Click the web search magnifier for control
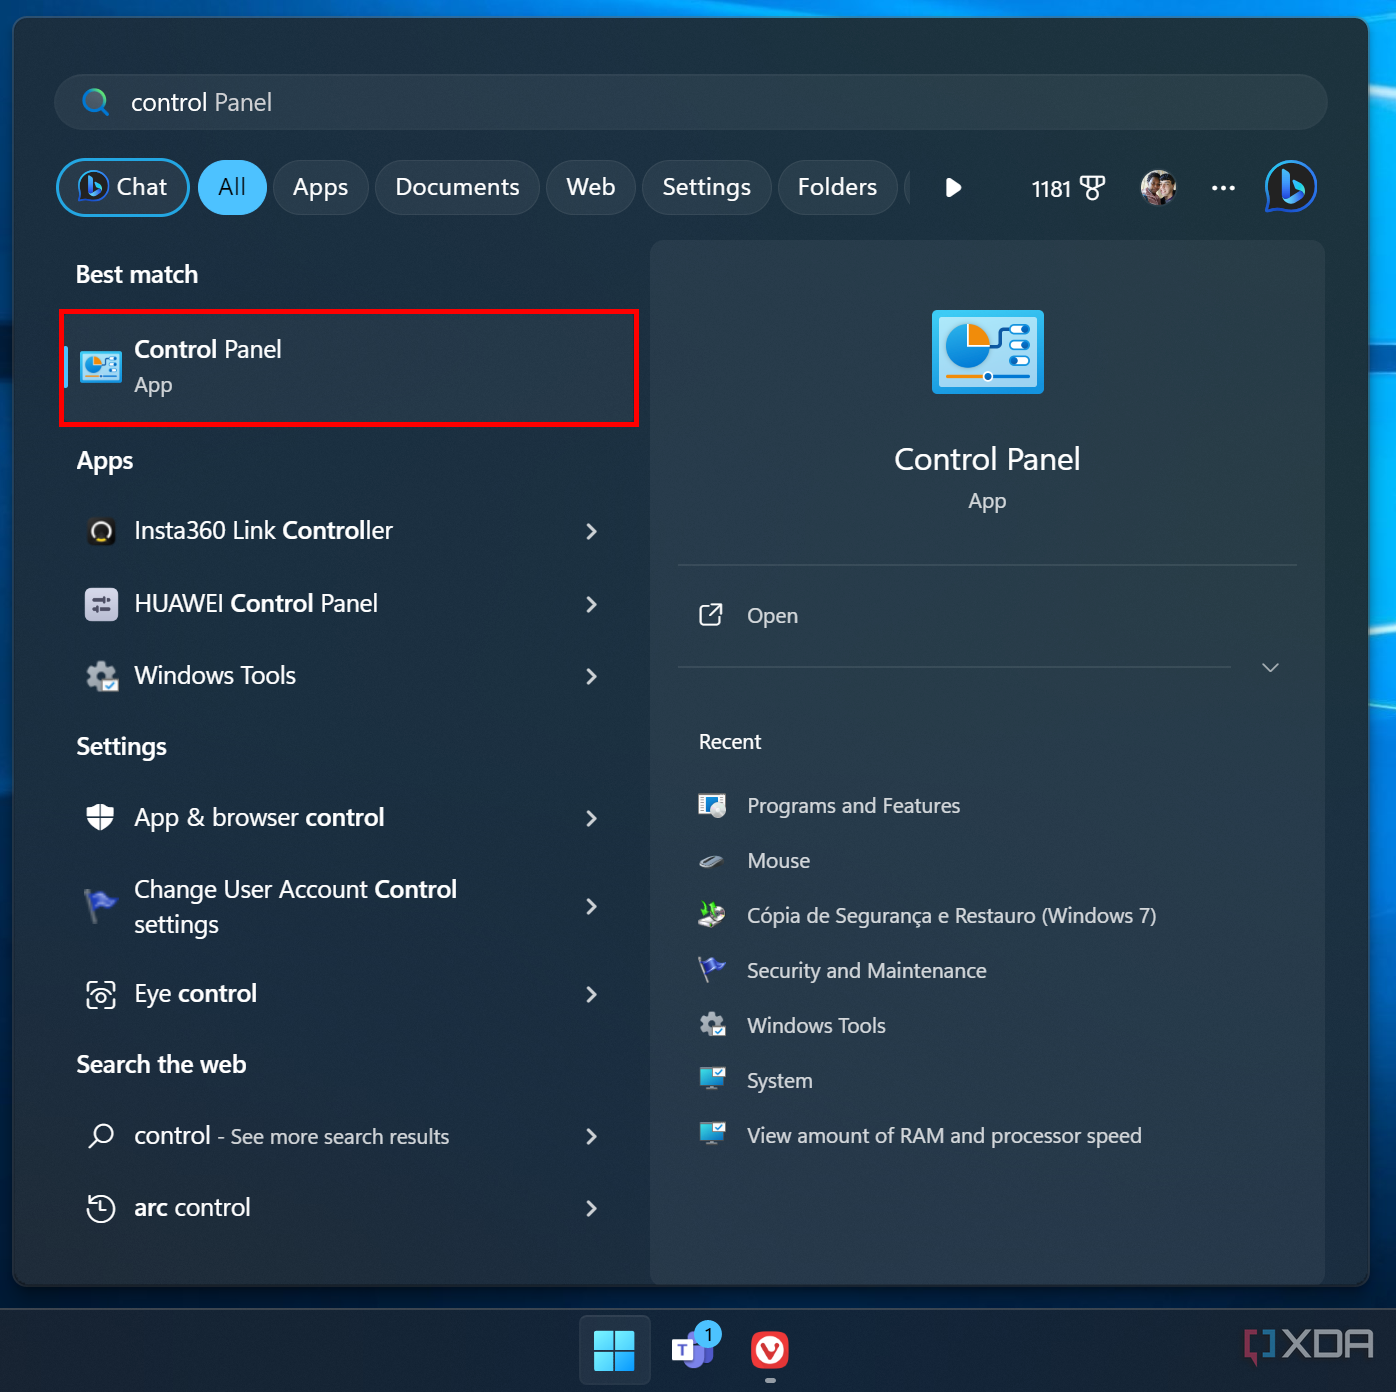The image size is (1396, 1392). 101,1136
